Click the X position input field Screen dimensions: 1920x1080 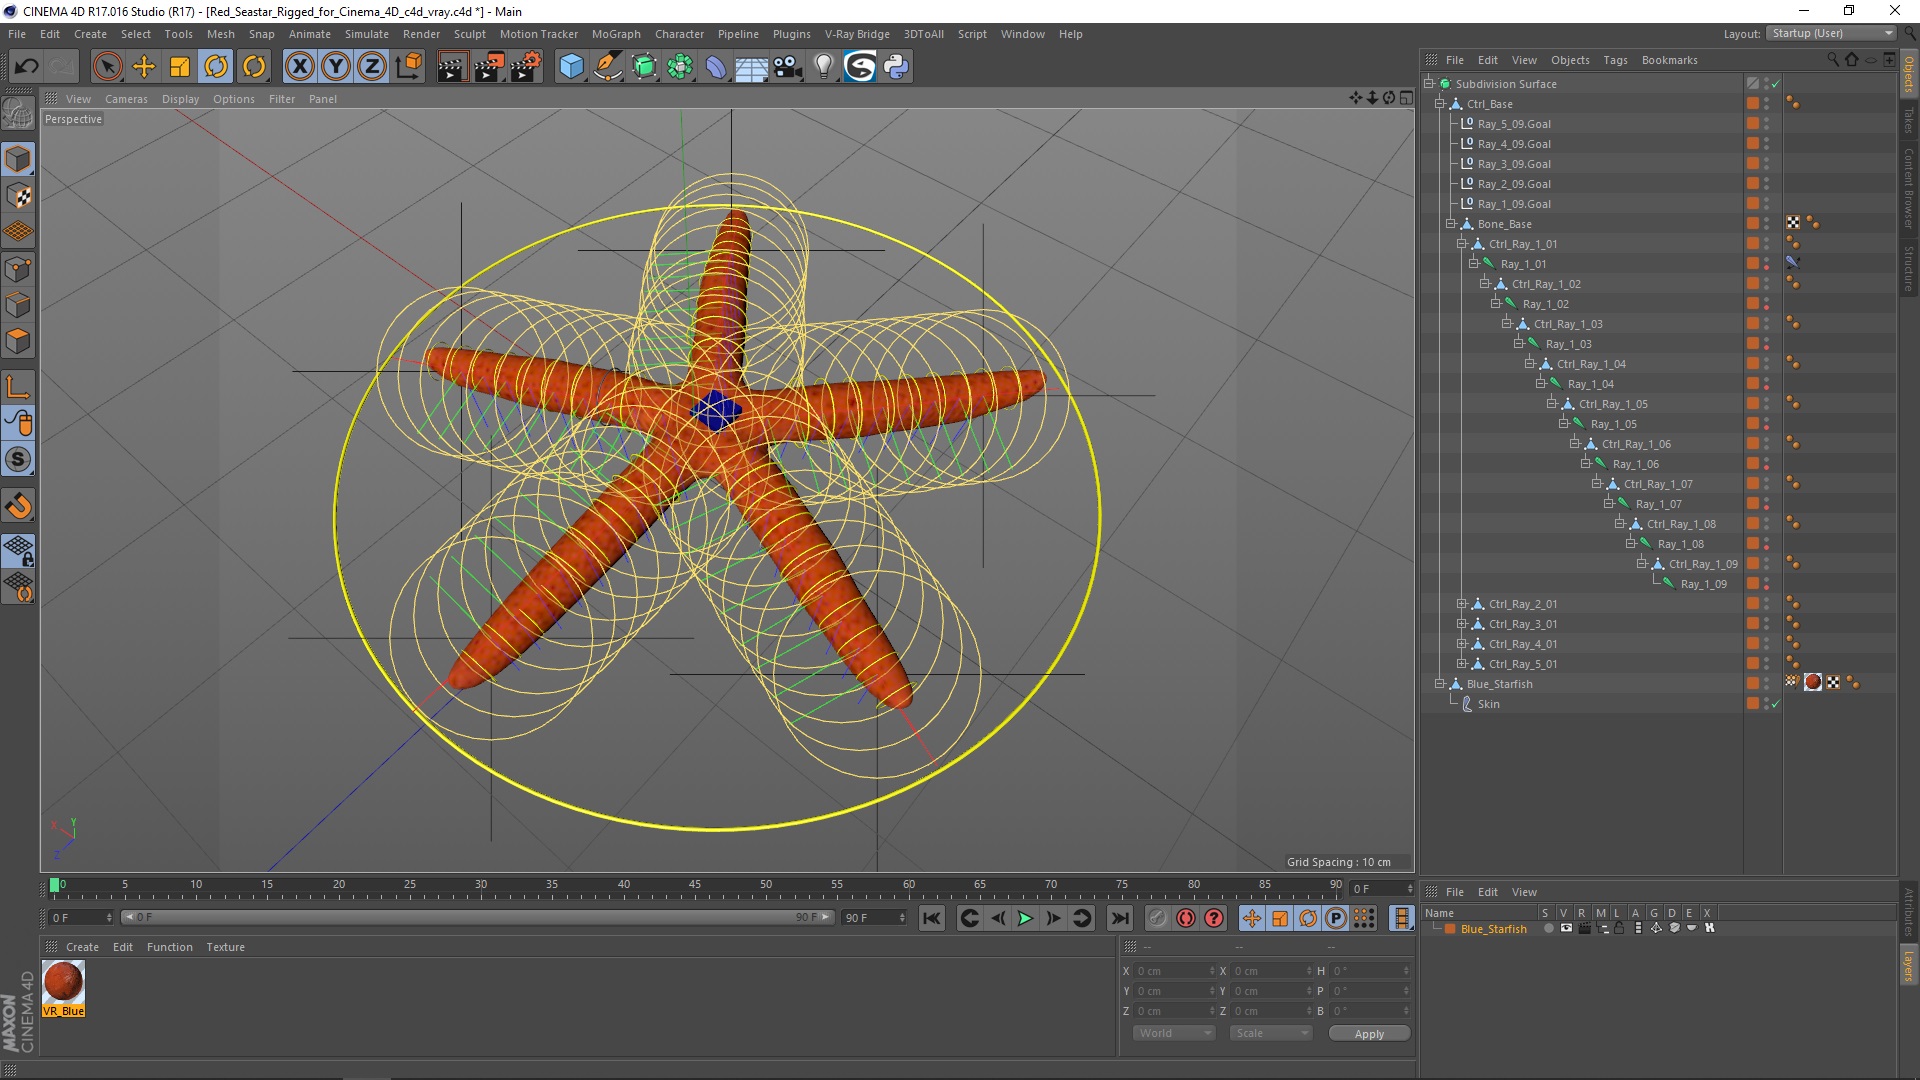pyautogui.click(x=1174, y=971)
